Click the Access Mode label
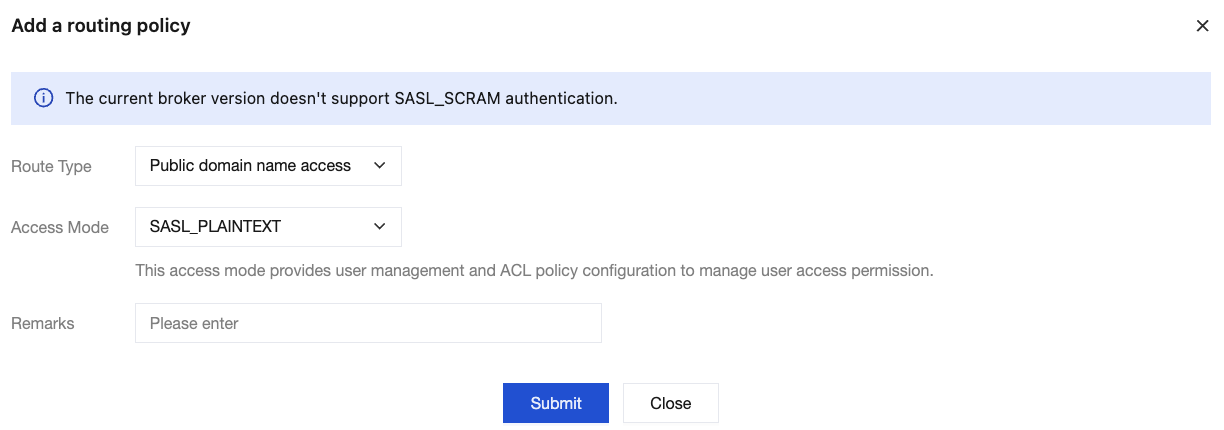Screen dimensions: 1224x430 pos(60,227)
